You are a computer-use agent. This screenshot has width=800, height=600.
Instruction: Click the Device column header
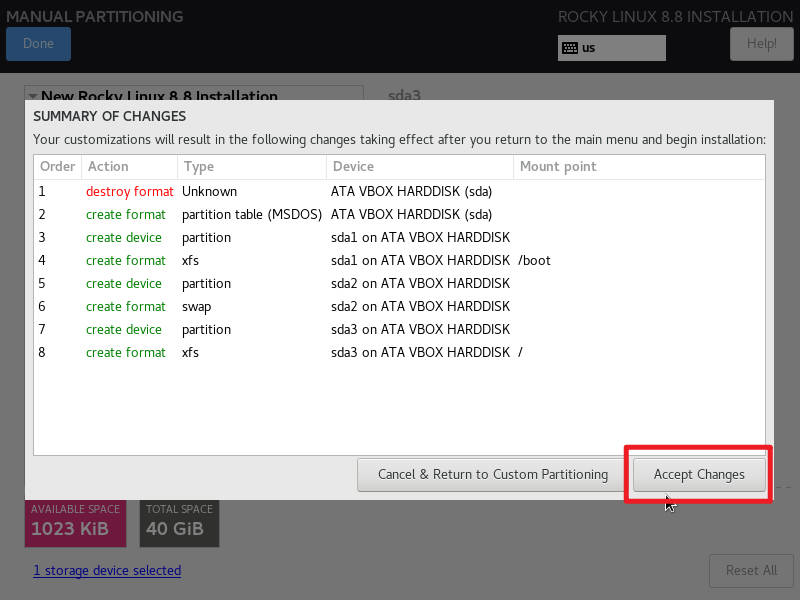tap(420, 167)
